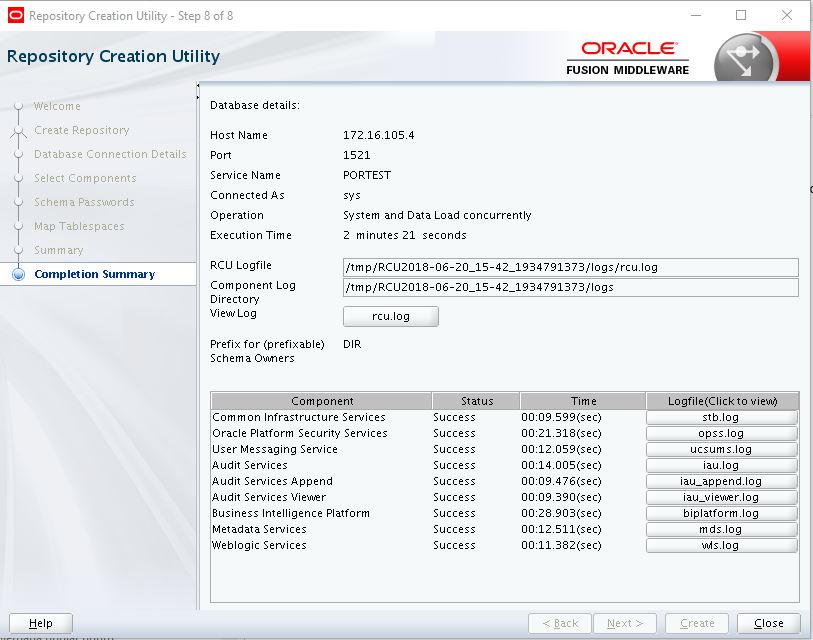
Task: Click the disabled Create button
Action: 697,623
